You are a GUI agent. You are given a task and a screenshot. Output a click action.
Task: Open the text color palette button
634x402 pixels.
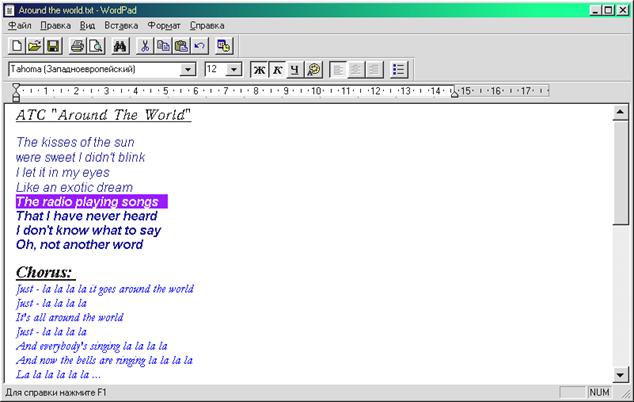click(314, 70)
